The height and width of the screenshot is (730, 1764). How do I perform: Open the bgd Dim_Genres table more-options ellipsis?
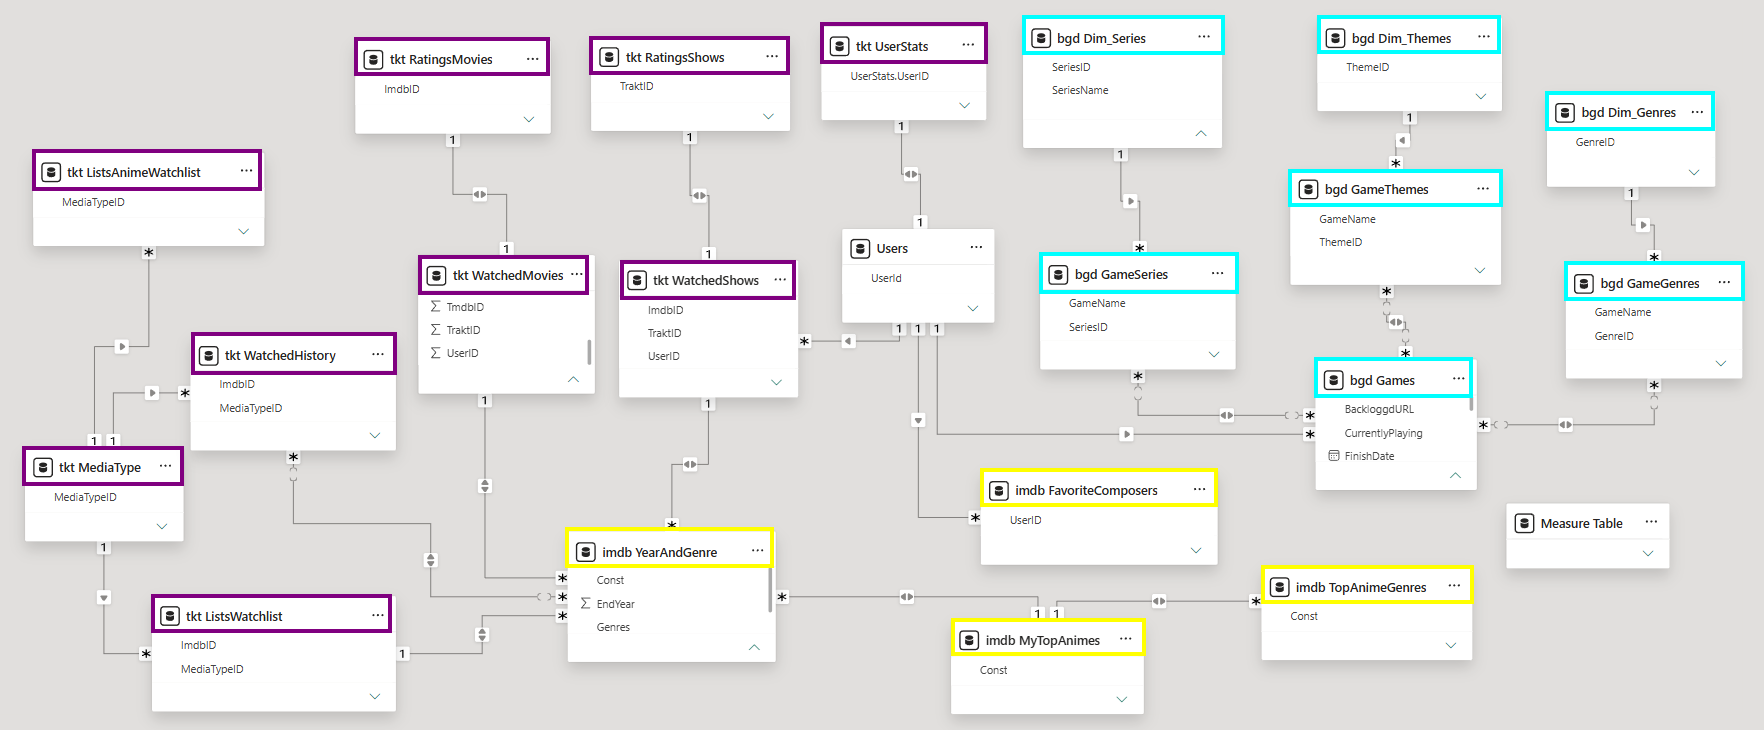coord(1697,112)
